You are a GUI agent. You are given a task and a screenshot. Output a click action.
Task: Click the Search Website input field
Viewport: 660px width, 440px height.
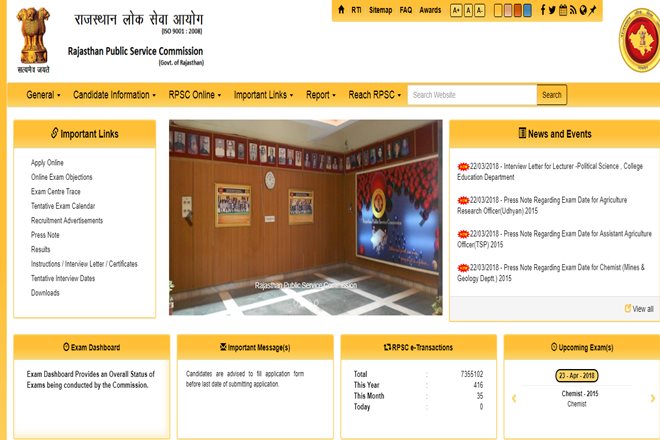(x=472, y=95)
